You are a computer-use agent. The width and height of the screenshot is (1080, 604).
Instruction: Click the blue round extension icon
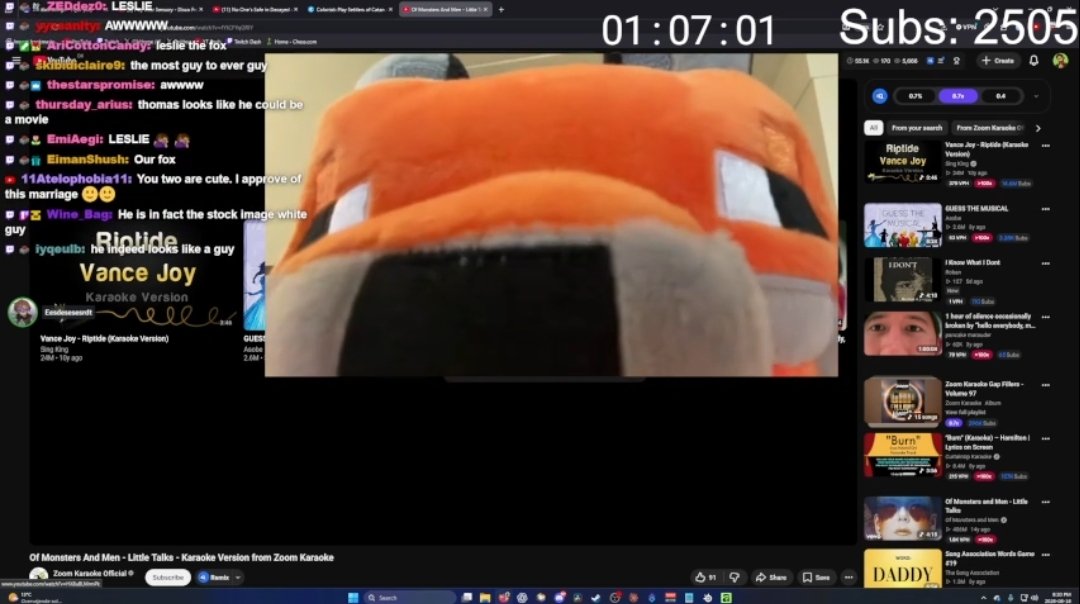[880, 96]
